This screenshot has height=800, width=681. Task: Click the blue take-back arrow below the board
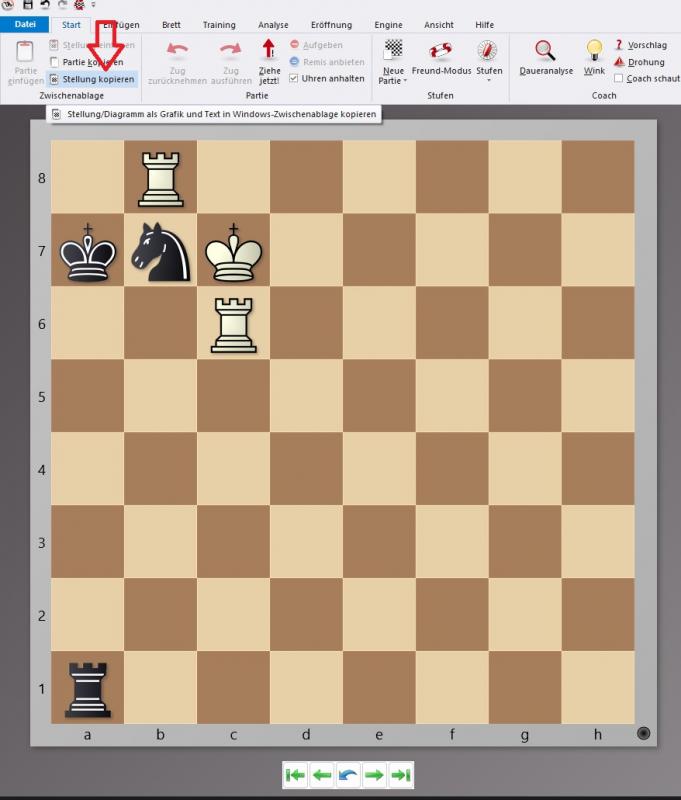coord(347,775)
